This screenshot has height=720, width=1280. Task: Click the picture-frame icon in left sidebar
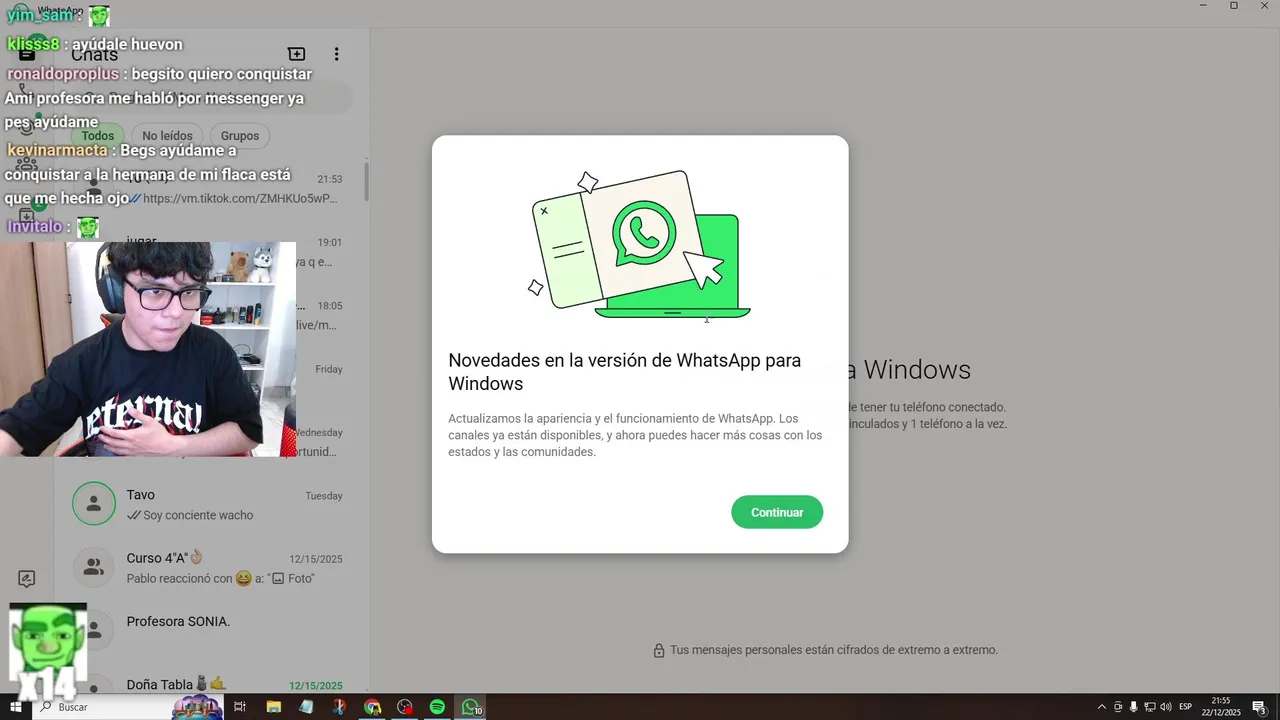[x=27, y=579]
